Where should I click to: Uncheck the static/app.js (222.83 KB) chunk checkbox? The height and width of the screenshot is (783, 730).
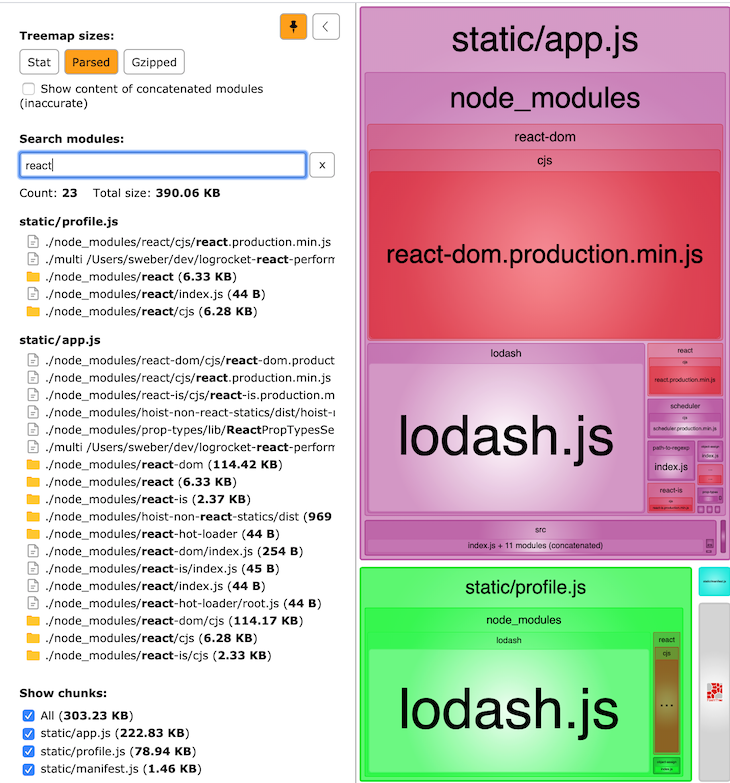click(28, 734)
